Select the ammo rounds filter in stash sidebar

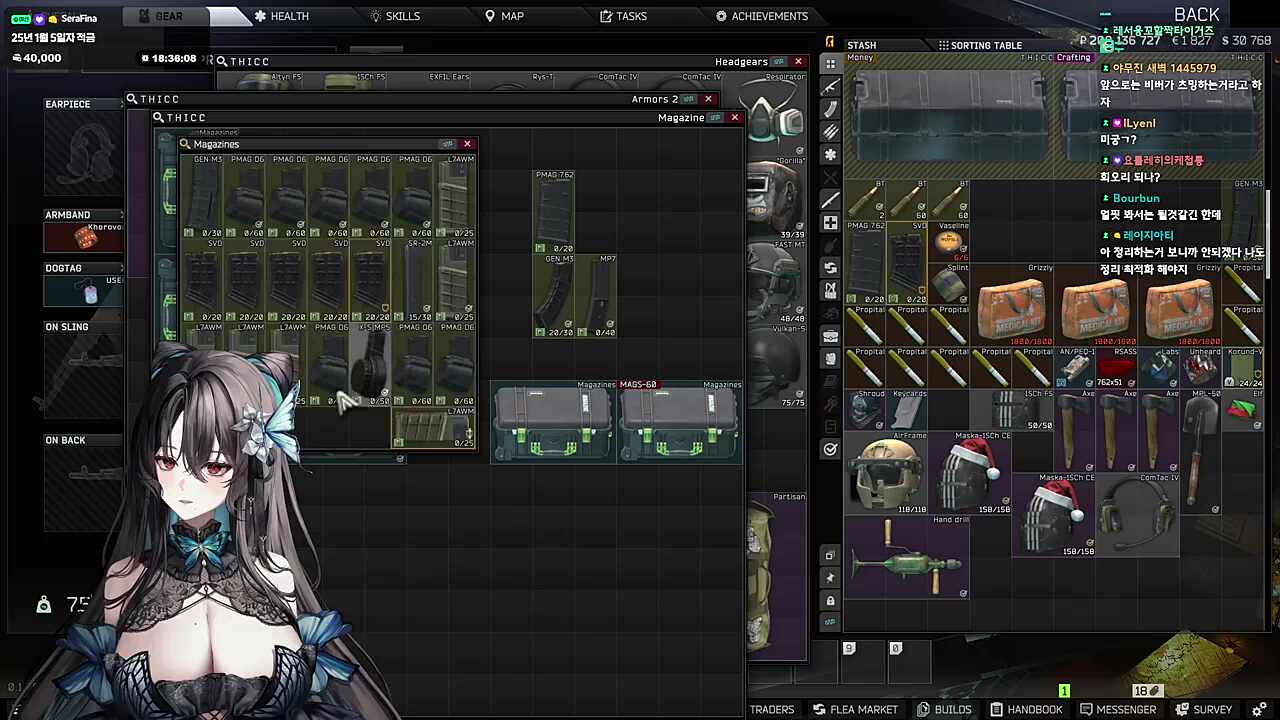point(830,131)
